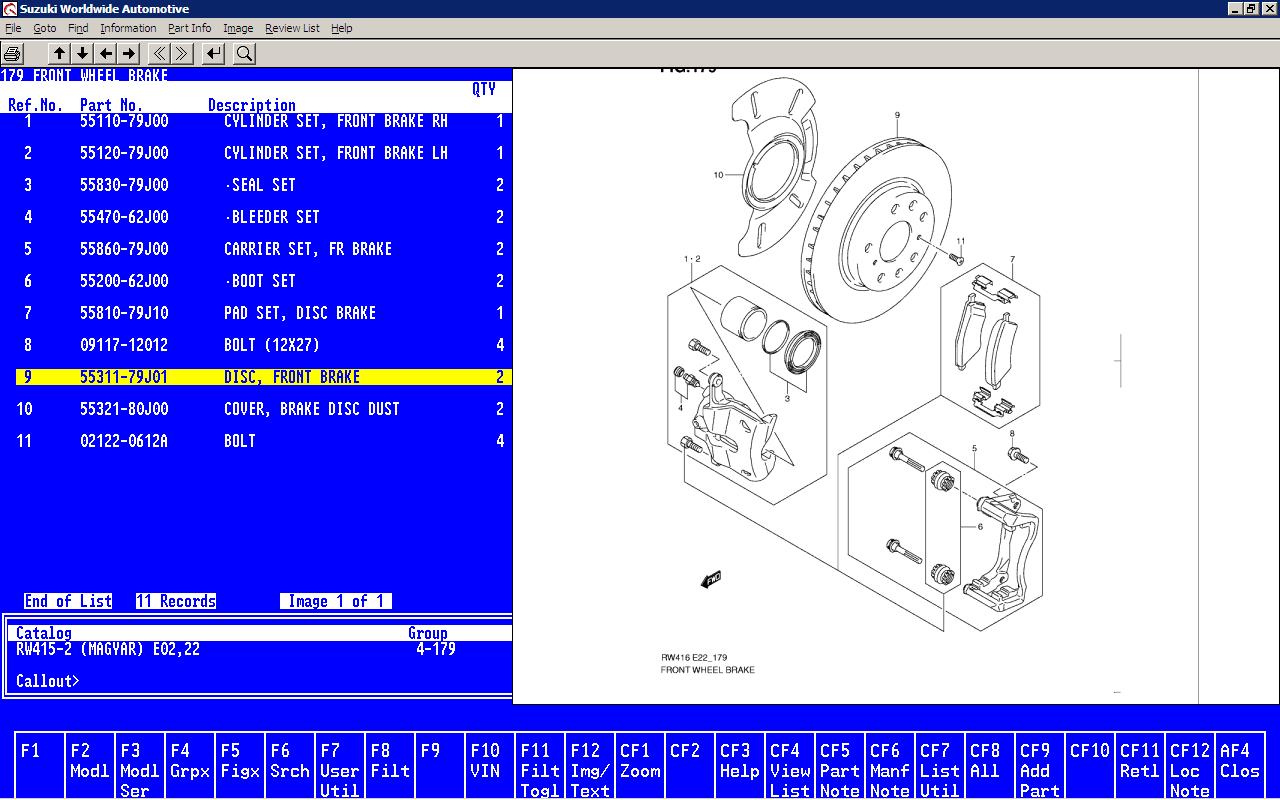Screen dimensions: 1280x800
Task: Select the 55830-79J00 seal set row
Action: coord(264,185)
